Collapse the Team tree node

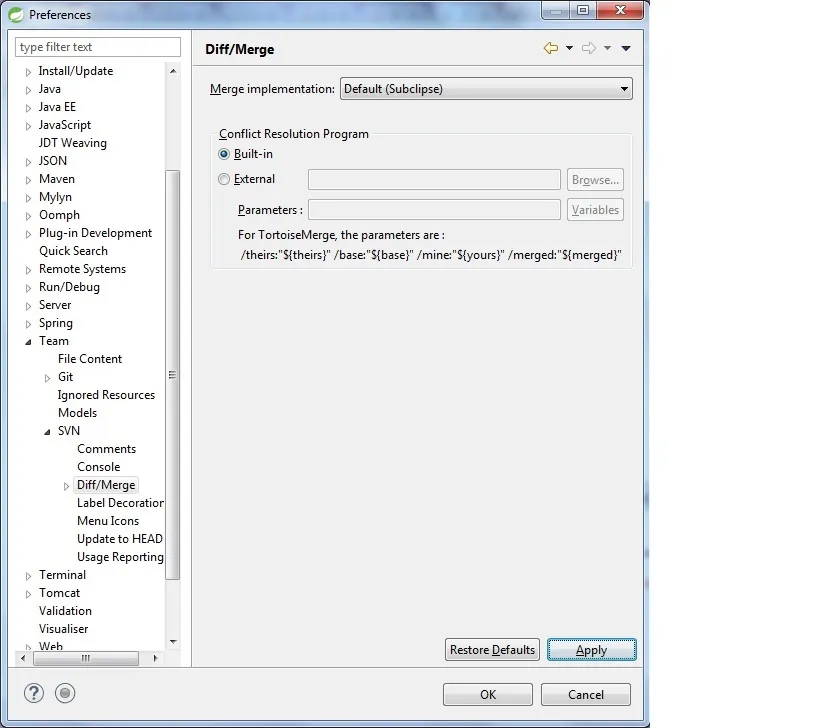28,342
